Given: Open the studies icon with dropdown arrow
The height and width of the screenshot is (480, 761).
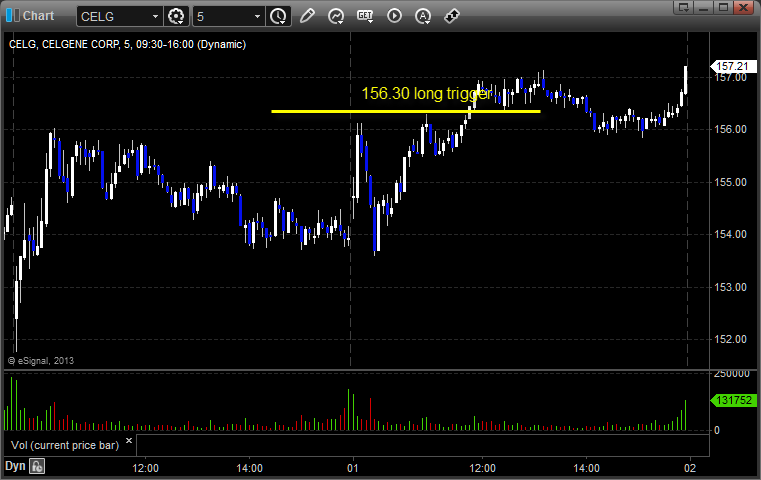Looking at the screenshot, I should (x=336, y=16).
